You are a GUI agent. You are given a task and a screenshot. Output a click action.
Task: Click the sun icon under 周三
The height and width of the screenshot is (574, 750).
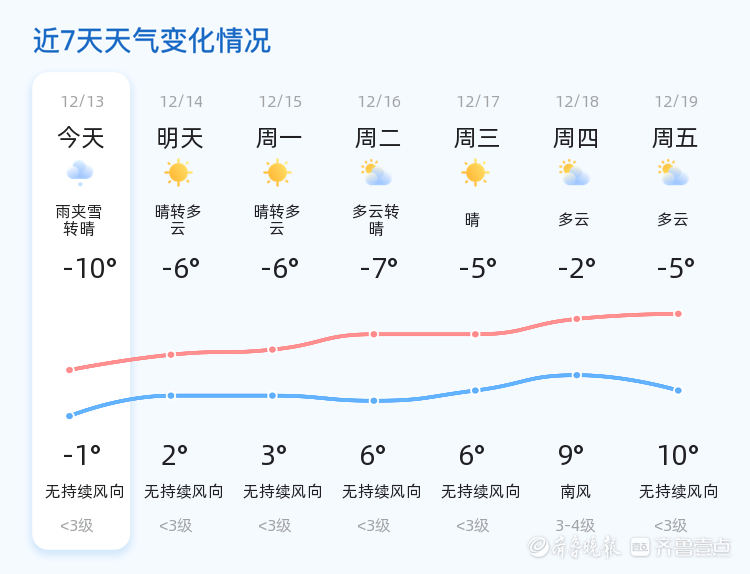(x=475, y=173)
